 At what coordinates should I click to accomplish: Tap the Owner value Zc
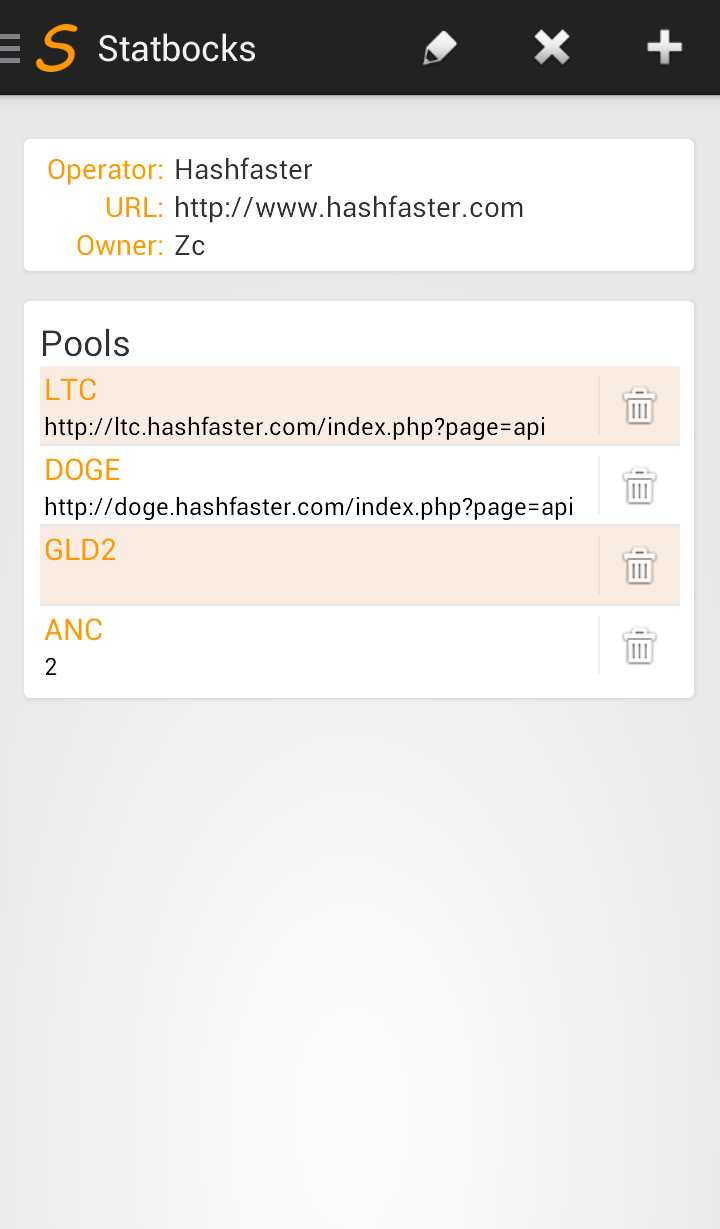(x=190, y=246)
